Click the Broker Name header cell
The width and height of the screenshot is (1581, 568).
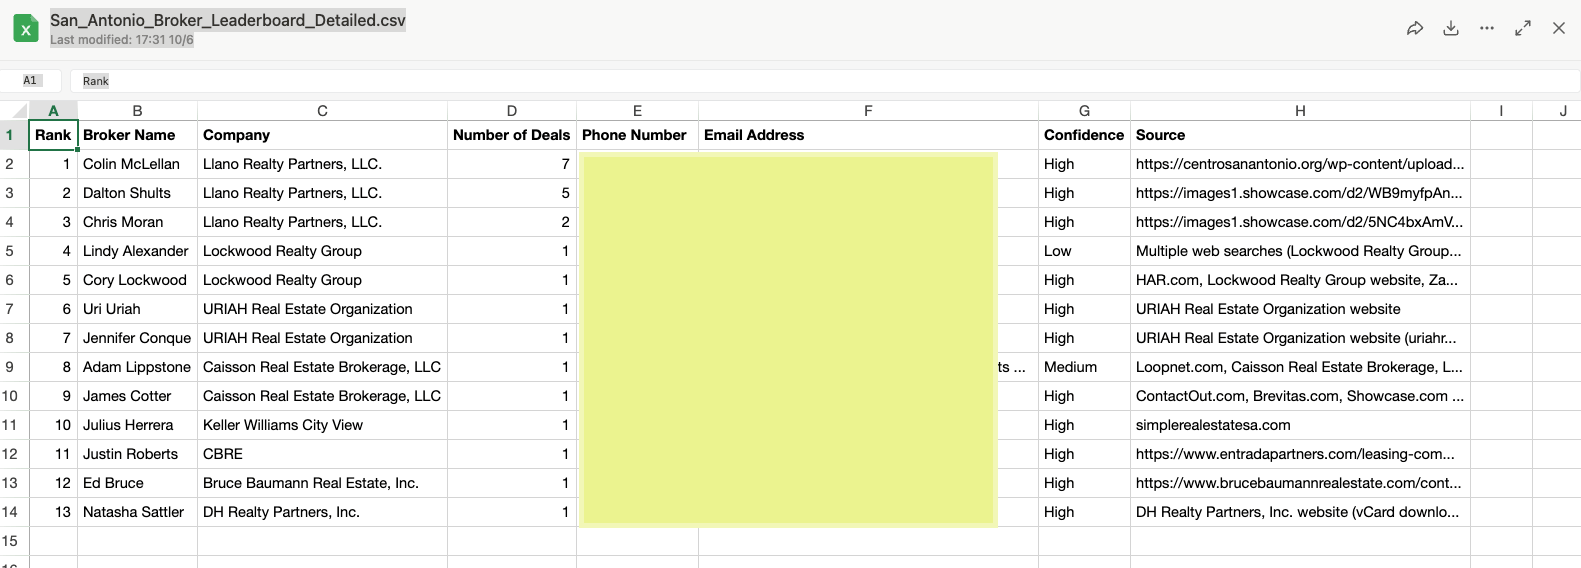(137, 135)
